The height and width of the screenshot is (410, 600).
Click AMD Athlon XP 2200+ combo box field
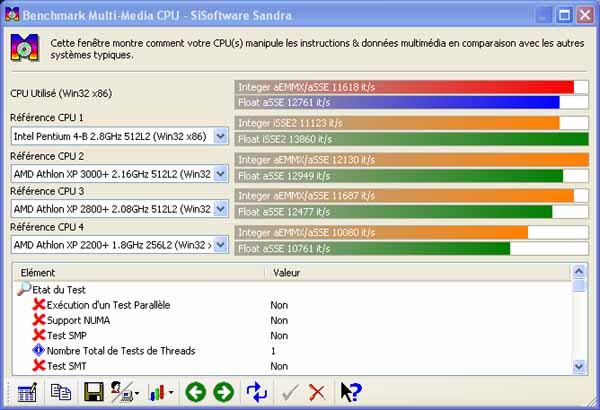click(120, 245)
